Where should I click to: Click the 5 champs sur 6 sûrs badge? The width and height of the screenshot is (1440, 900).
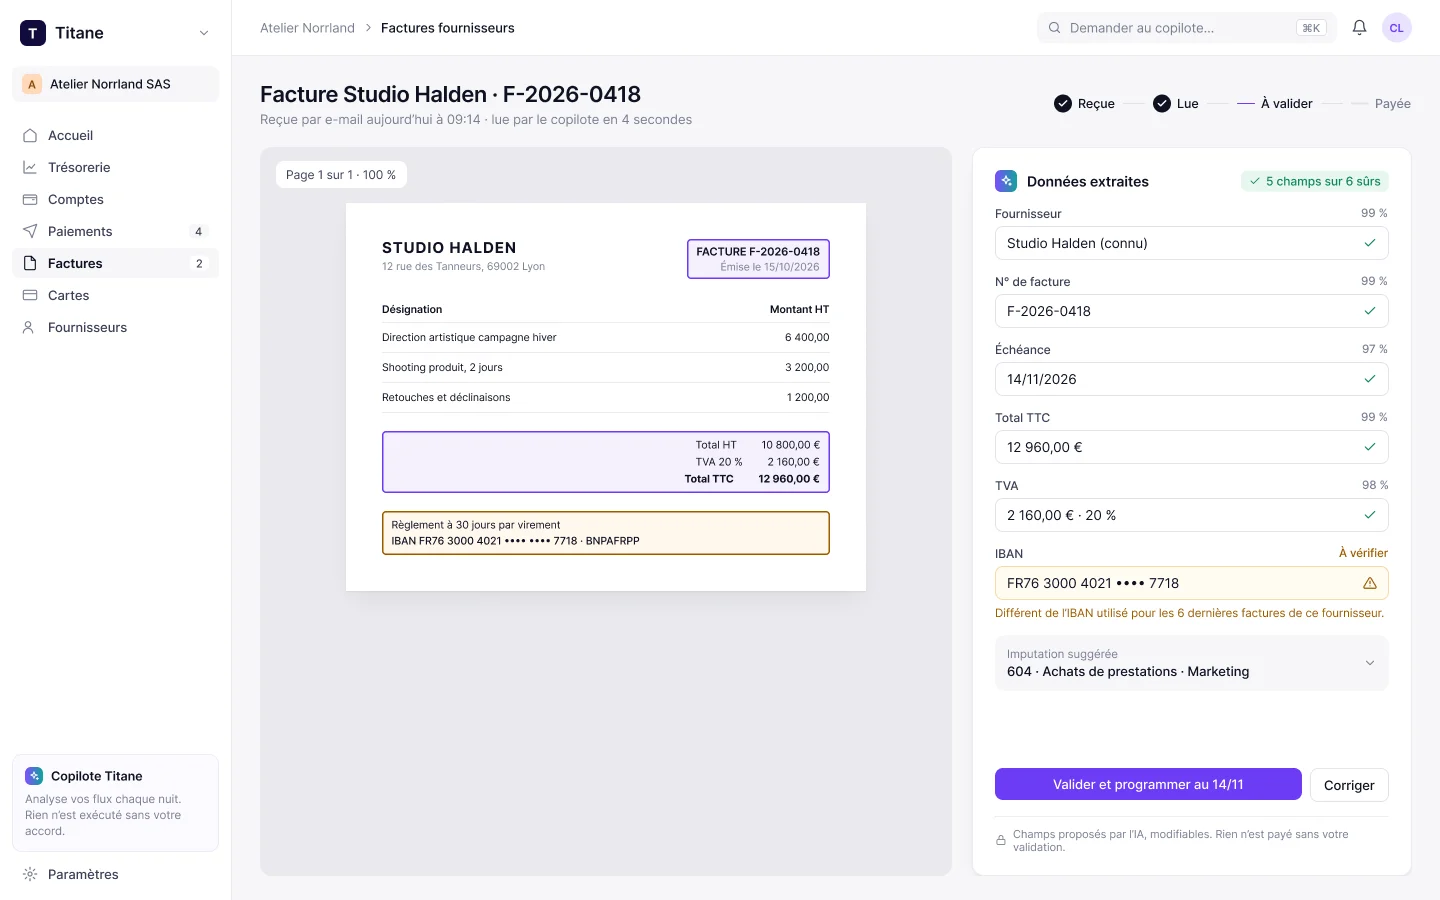[1315, 181]
